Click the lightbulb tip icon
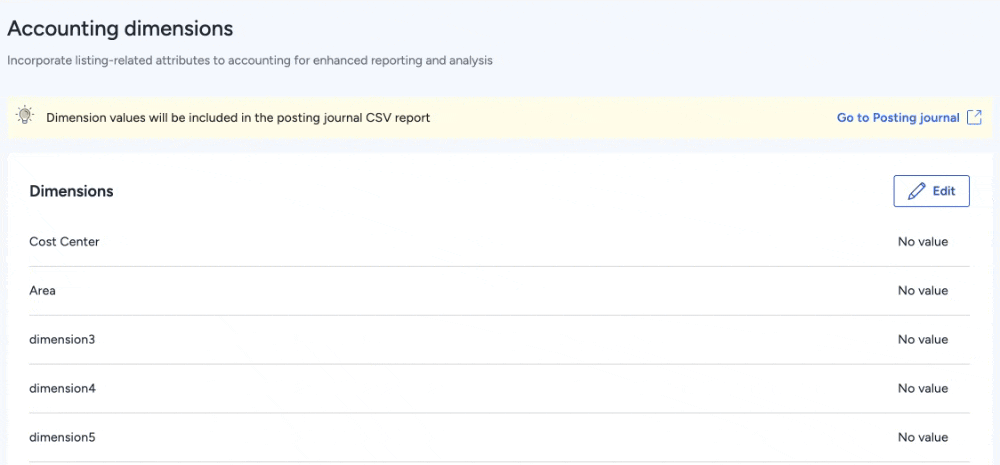 click(x=26, y=117)
